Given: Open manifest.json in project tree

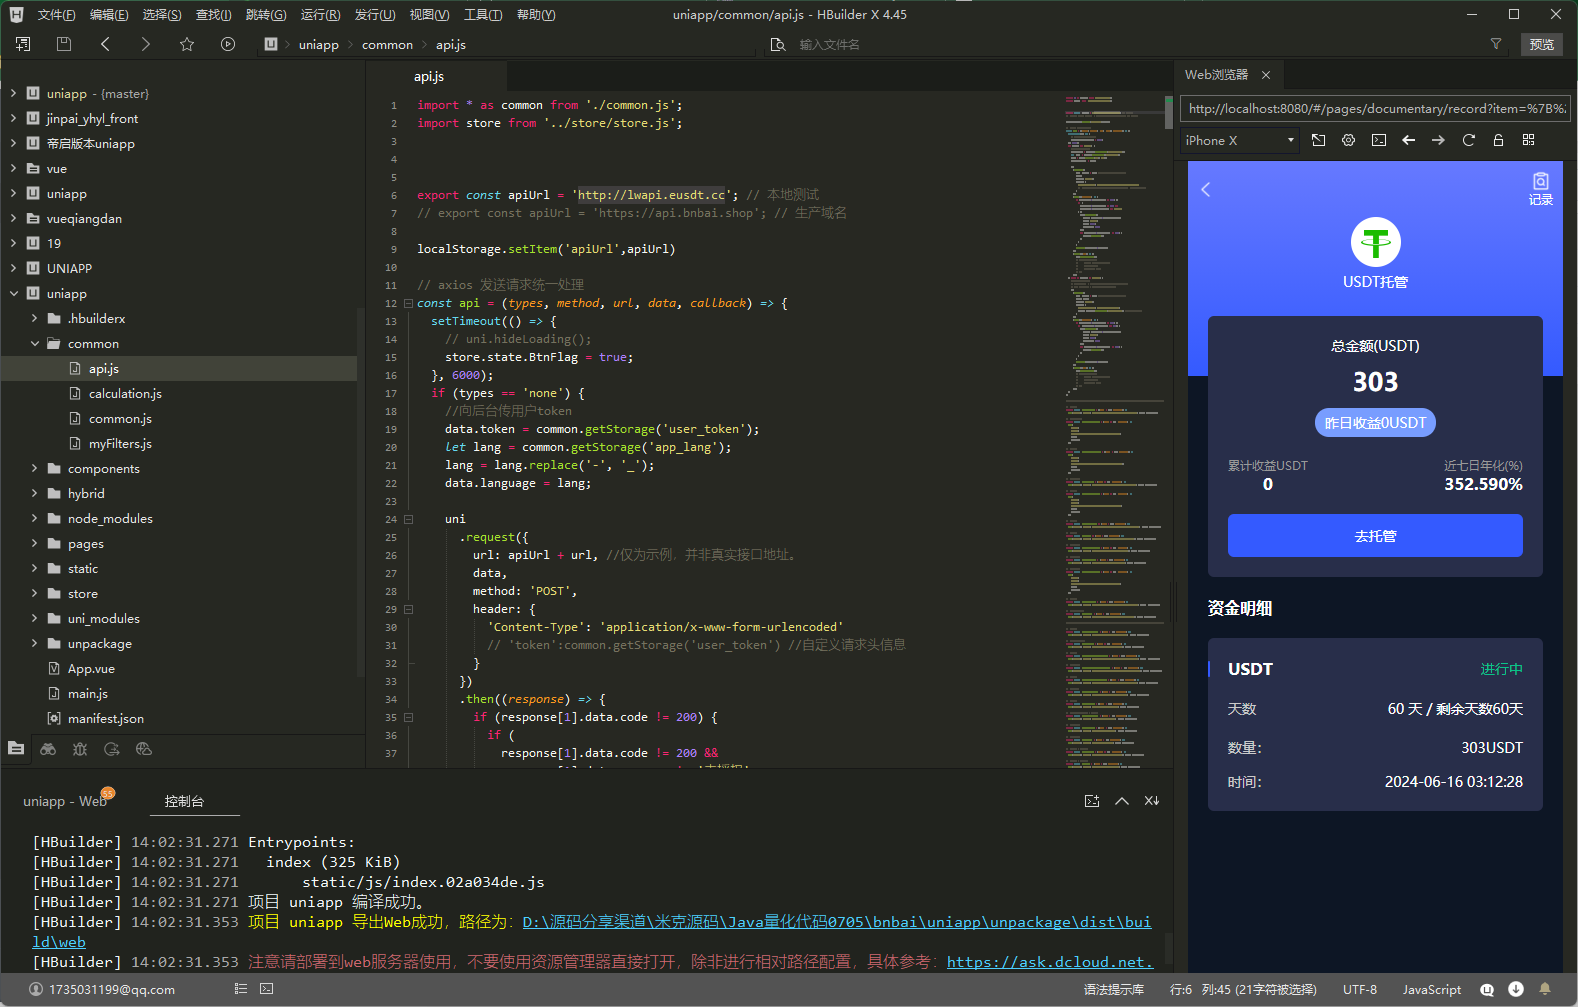Looking at the screenshot, I should [x=105, y=718].
